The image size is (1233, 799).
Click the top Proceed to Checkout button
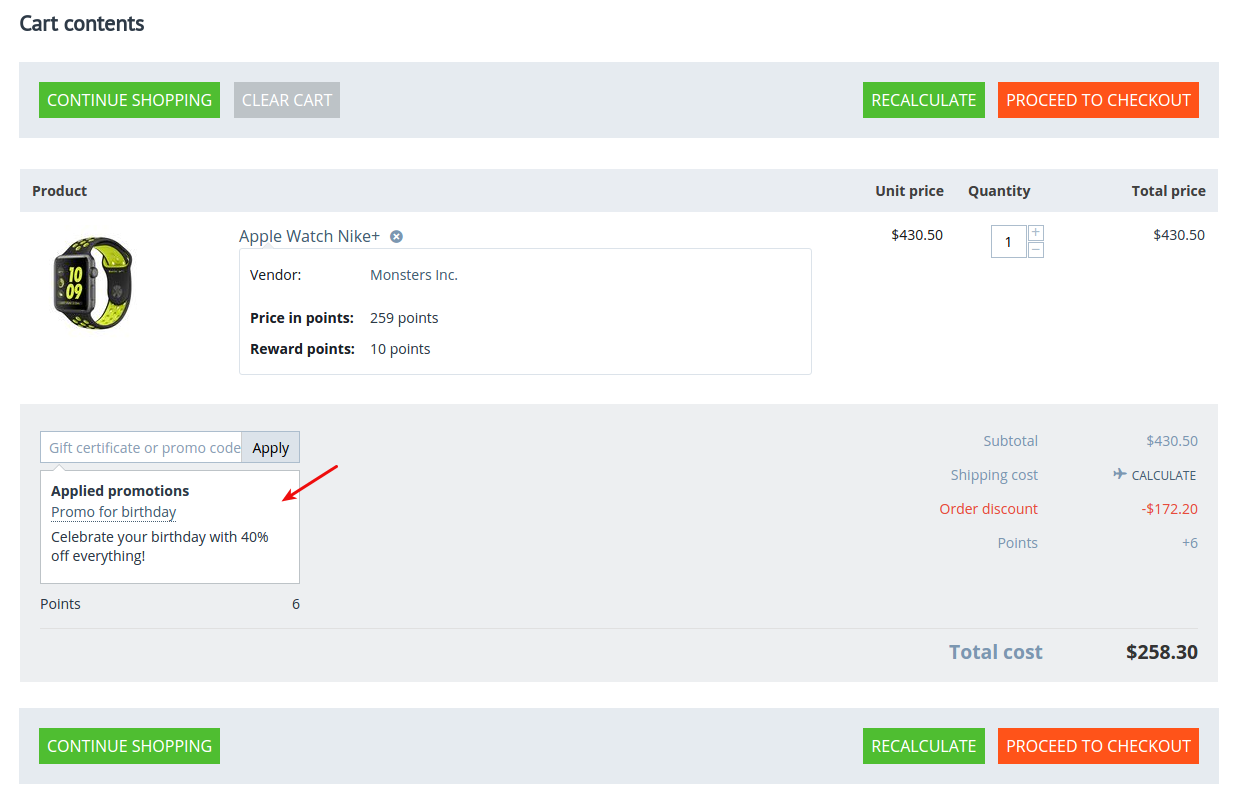pos(1098,100)
